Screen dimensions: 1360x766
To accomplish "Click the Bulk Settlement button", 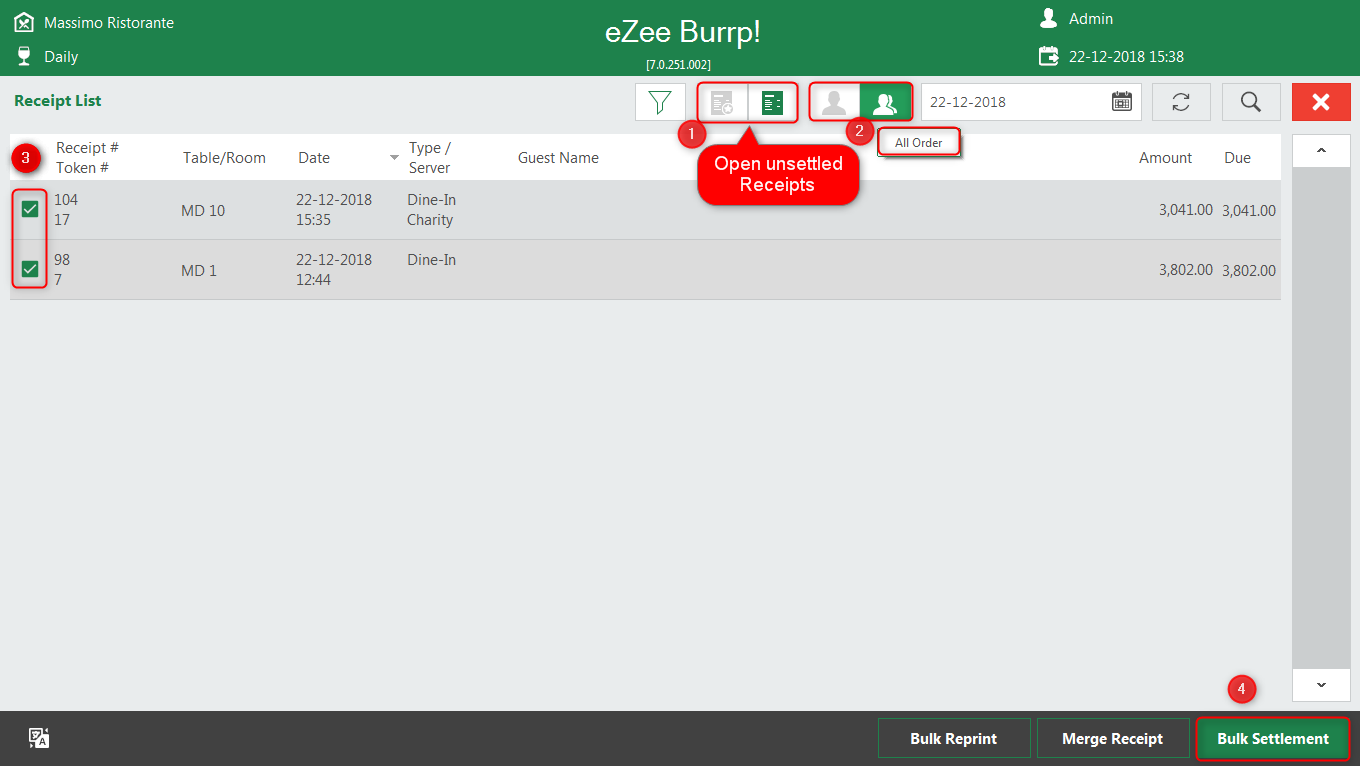I will pyautogui.click(x=1273, y=738).
